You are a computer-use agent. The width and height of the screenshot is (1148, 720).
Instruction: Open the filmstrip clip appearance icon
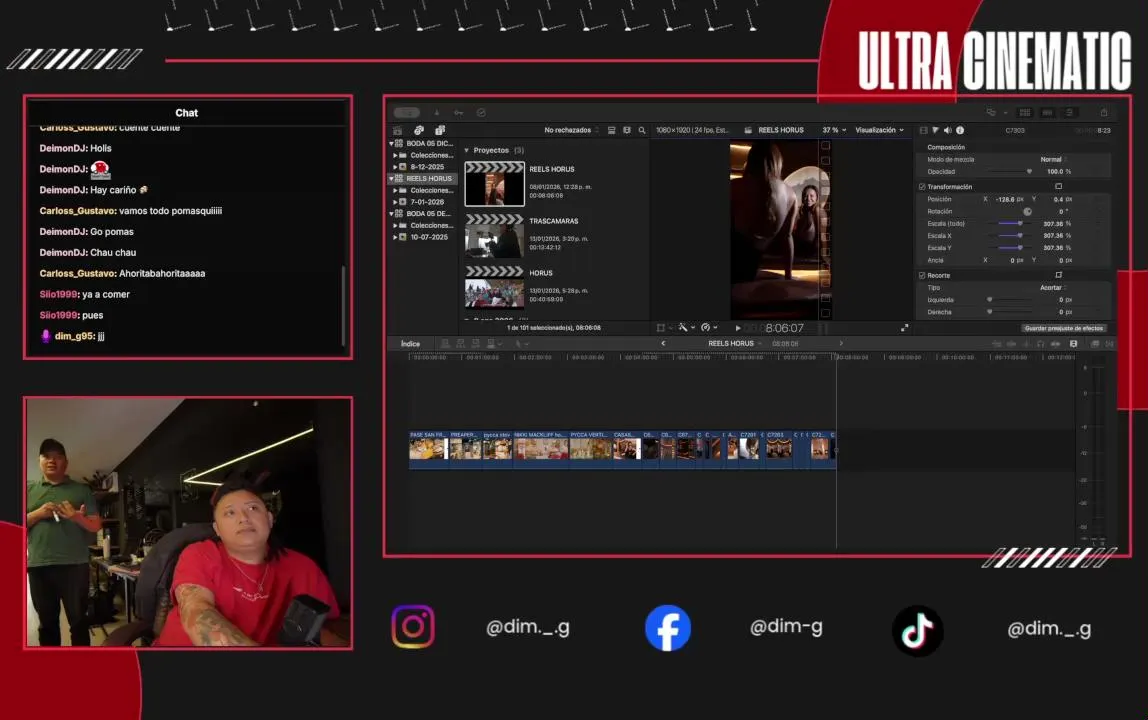click(627, 130)
